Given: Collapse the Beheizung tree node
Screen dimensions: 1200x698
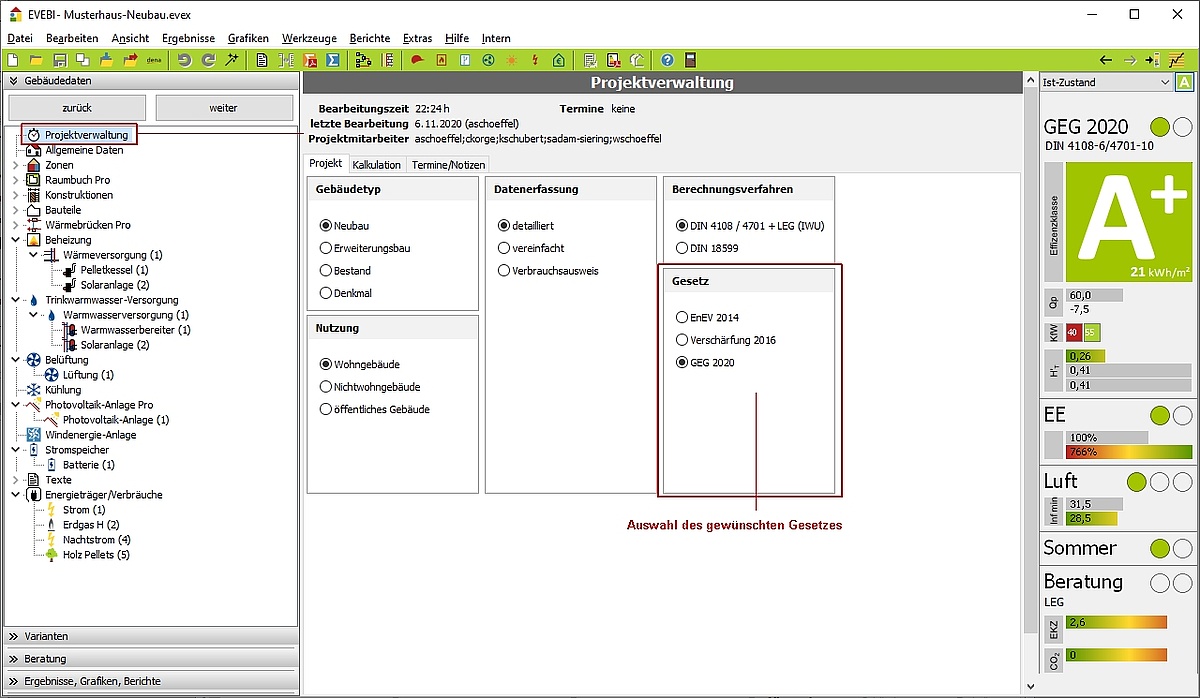Looking at the screenshot, I should tap(15, 240).
